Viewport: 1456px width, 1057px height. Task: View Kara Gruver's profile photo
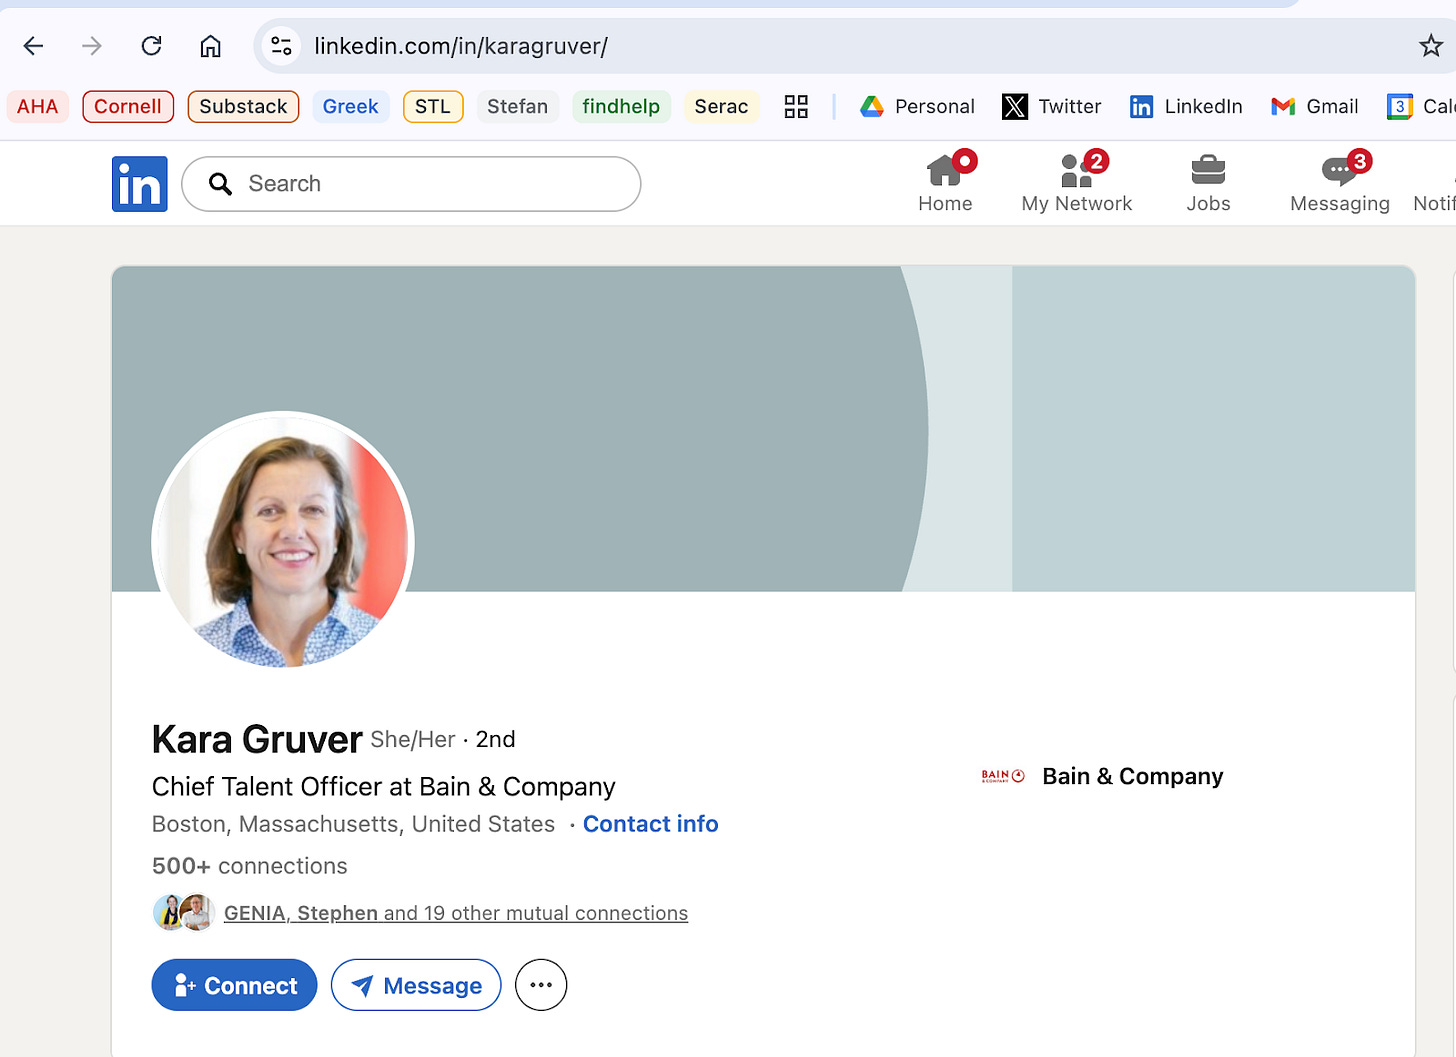tap(283, 541)
